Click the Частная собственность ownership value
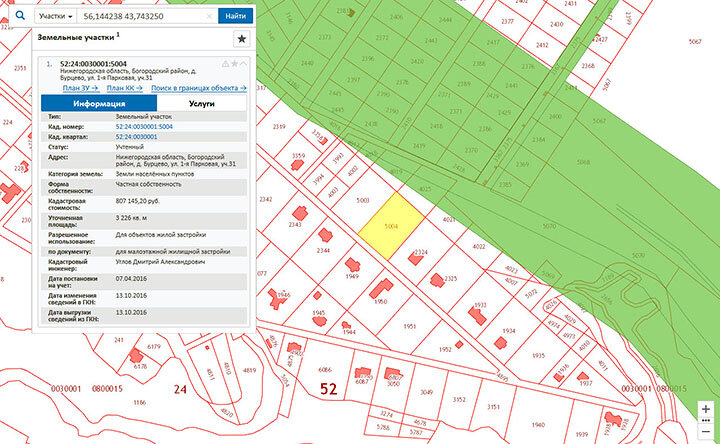 pyautogui.click(x=148, y=184)
